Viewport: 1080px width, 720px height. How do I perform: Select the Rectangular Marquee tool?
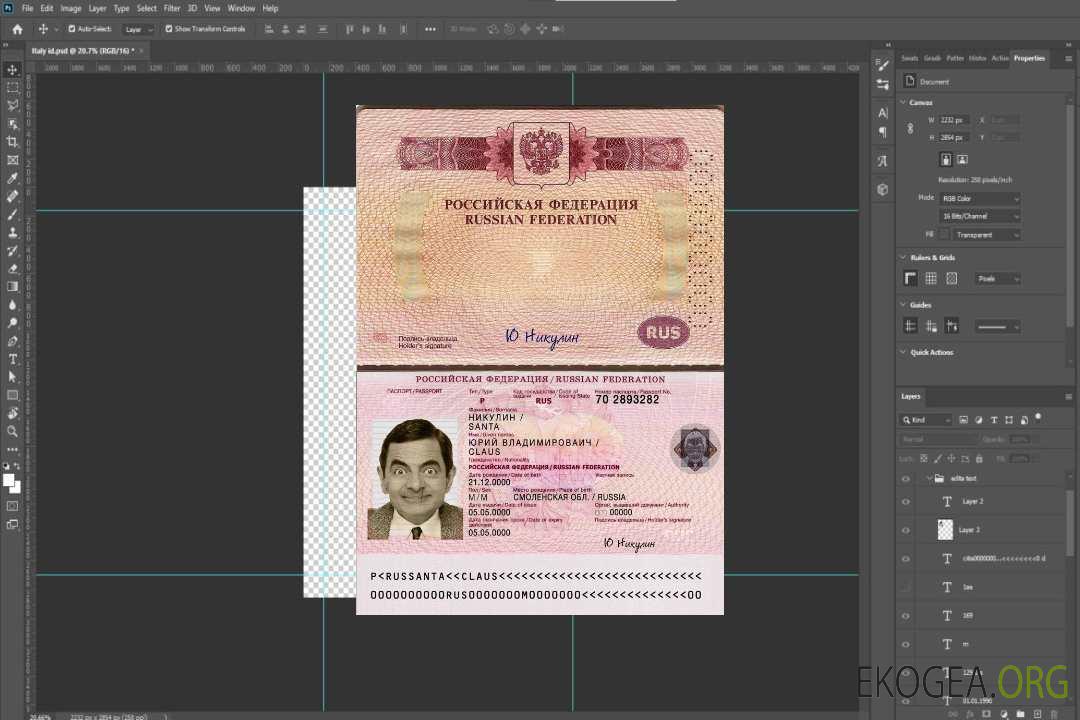click(x=12, y=88)
